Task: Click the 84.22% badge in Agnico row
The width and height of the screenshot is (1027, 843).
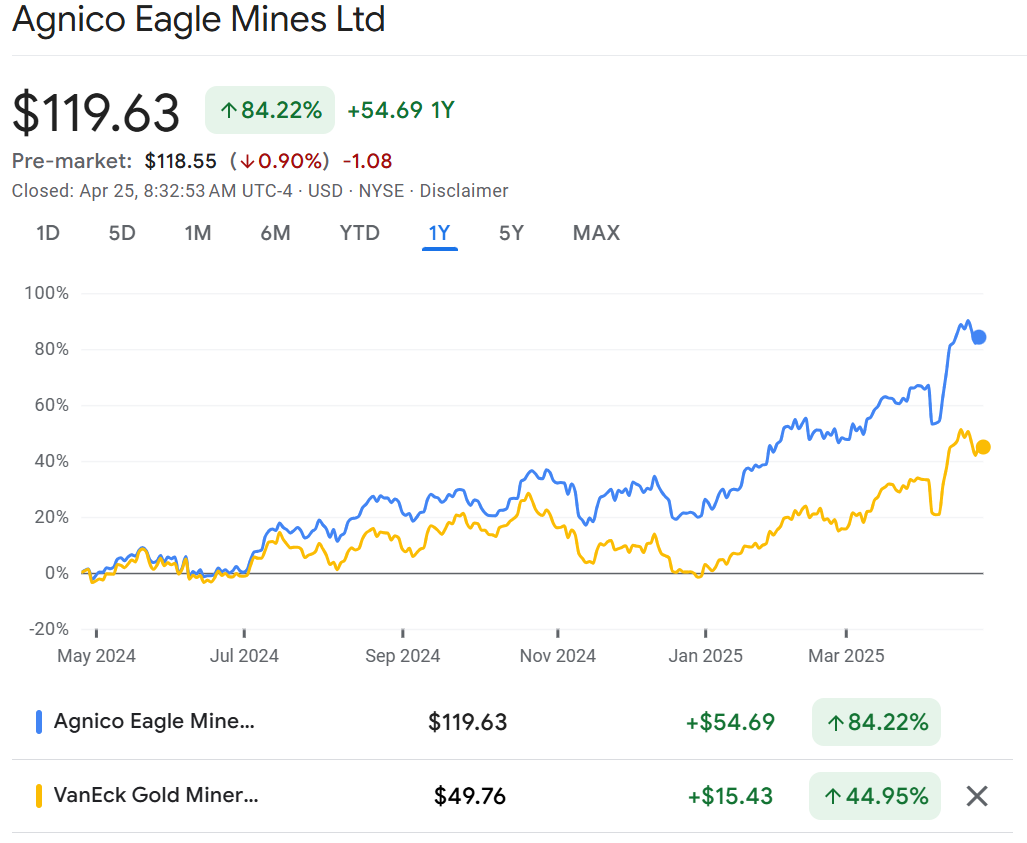Action: pos(876,722)
